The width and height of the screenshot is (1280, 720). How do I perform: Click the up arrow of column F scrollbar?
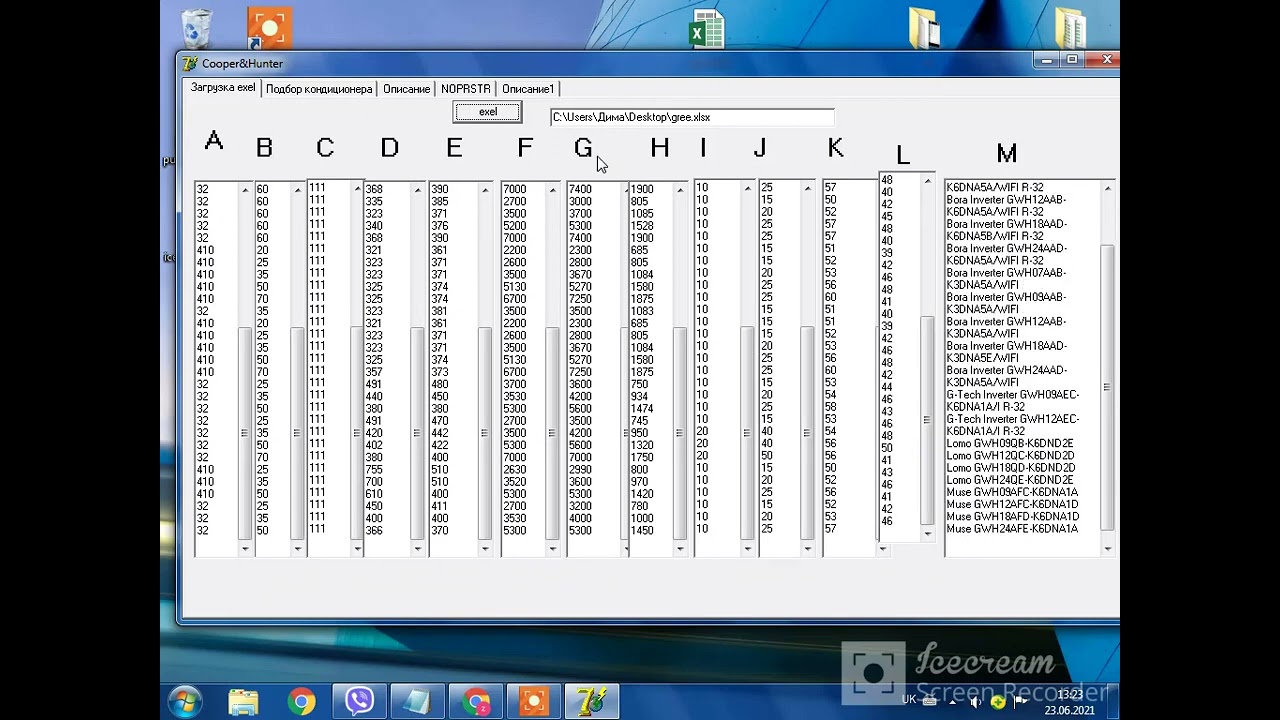(x=552, y=190)
